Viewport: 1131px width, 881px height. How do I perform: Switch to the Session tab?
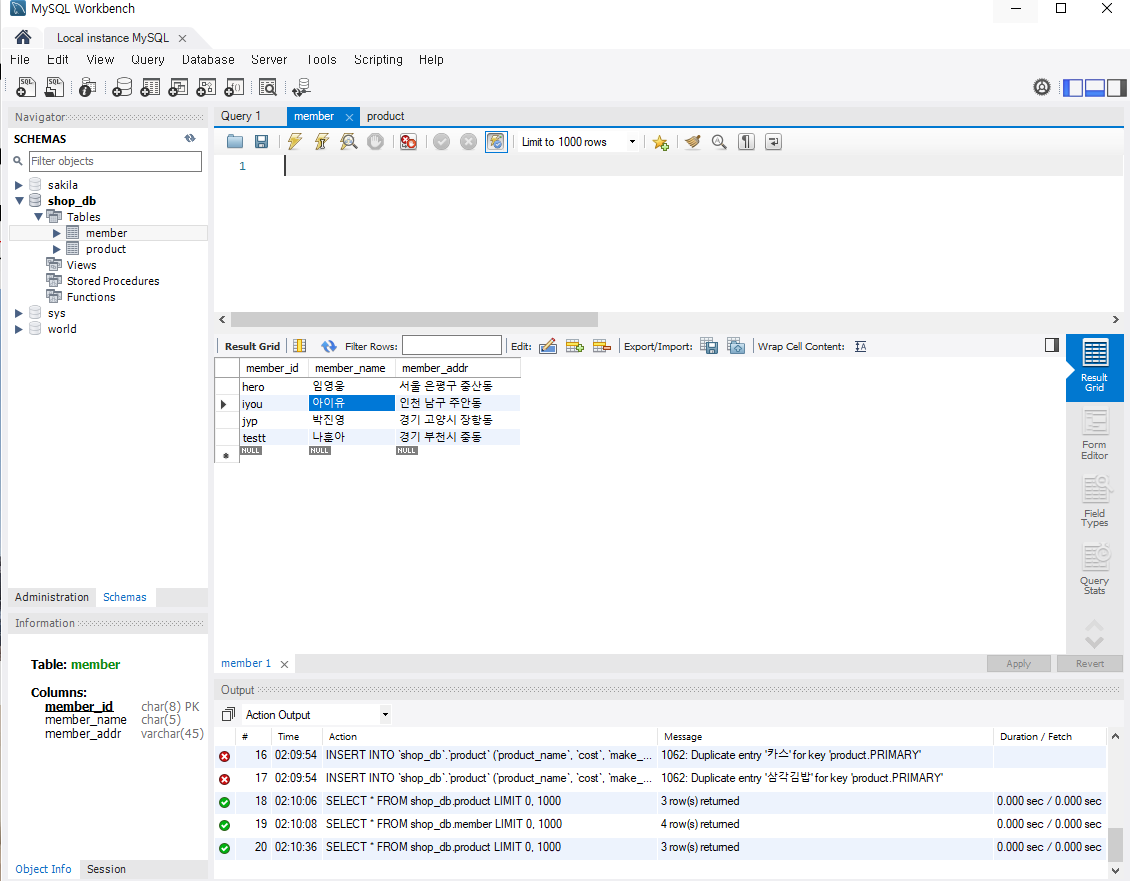106,869
